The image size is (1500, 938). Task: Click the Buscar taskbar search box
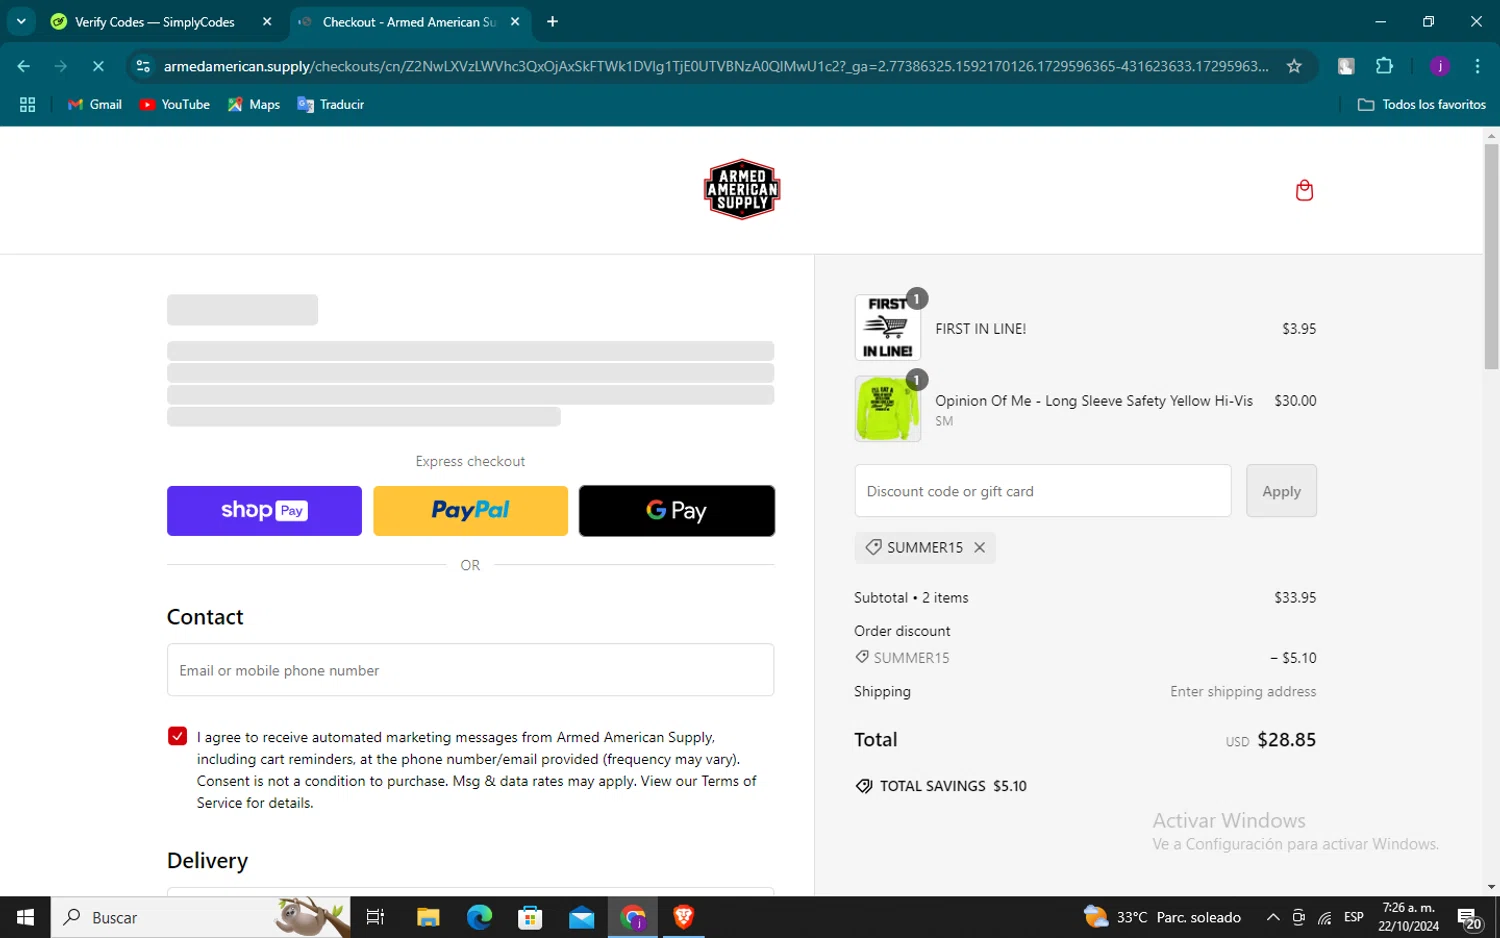(x=200, y=917)
